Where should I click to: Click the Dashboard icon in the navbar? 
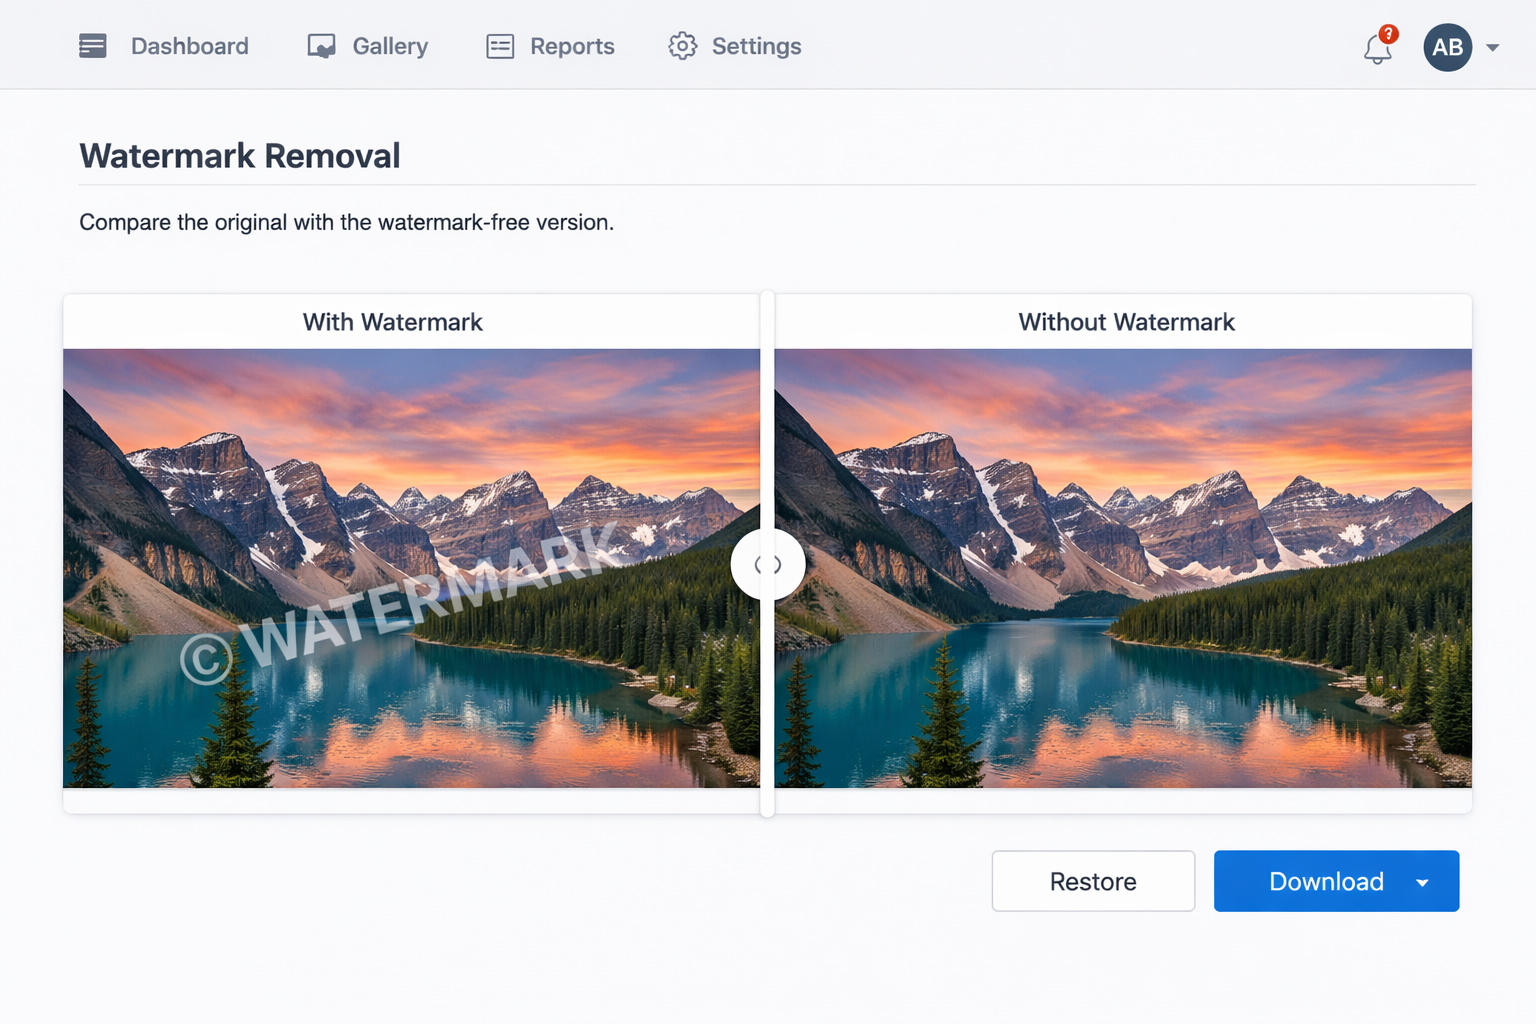click(92, 46)
